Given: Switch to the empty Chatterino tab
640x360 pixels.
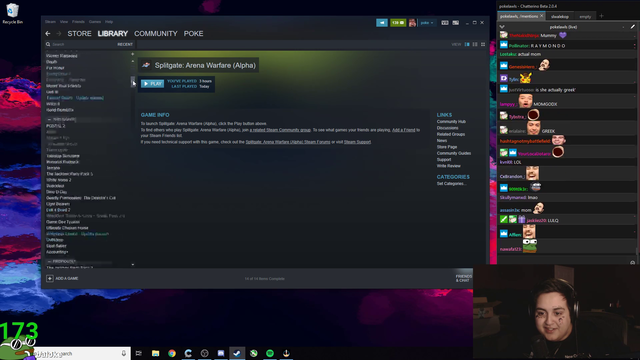Looking at the screenshot, I should 585,17.
